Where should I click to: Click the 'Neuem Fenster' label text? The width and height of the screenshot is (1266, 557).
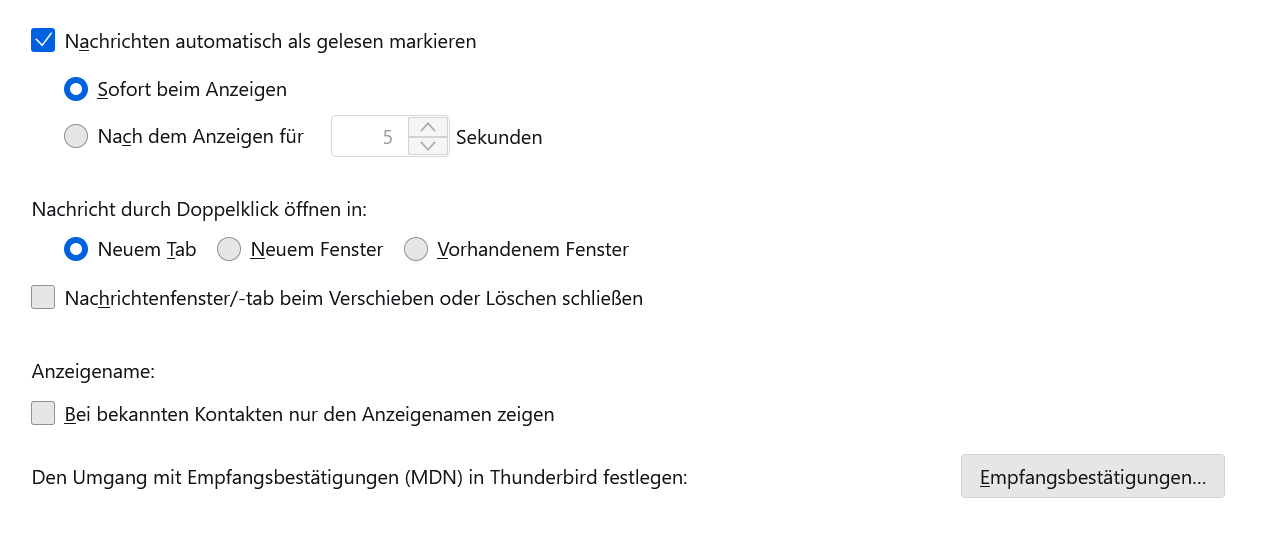pyautogui.click(x=317, y=250)
